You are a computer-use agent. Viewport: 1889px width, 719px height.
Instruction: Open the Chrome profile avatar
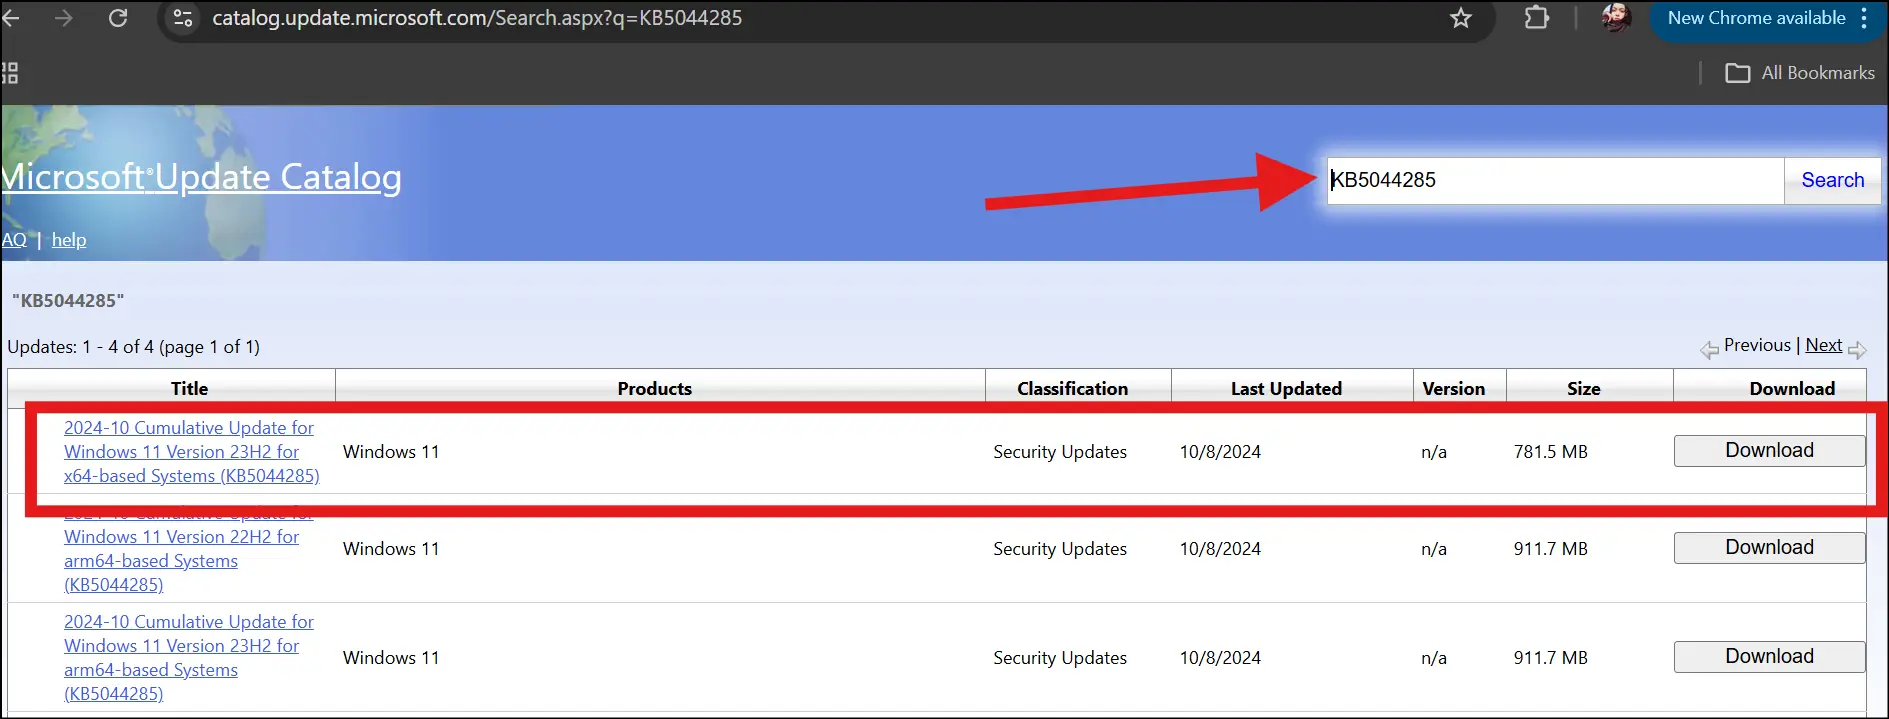point(1616,17)
